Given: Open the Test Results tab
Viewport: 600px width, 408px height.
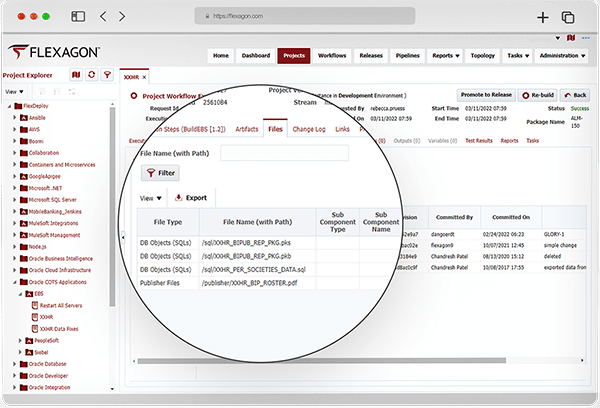Looking at the screenshot, I should click(x=479, y=141).
